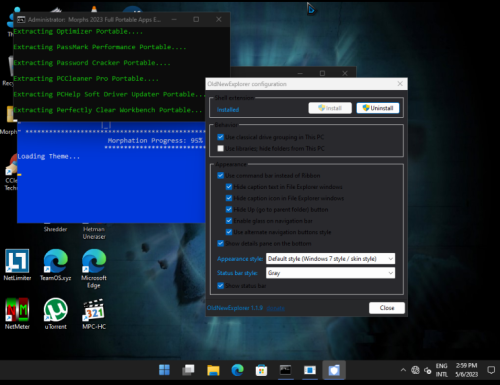Open the notification center icon
The height and width of the screenshot is (385, 500).
[x=491, y=370]
